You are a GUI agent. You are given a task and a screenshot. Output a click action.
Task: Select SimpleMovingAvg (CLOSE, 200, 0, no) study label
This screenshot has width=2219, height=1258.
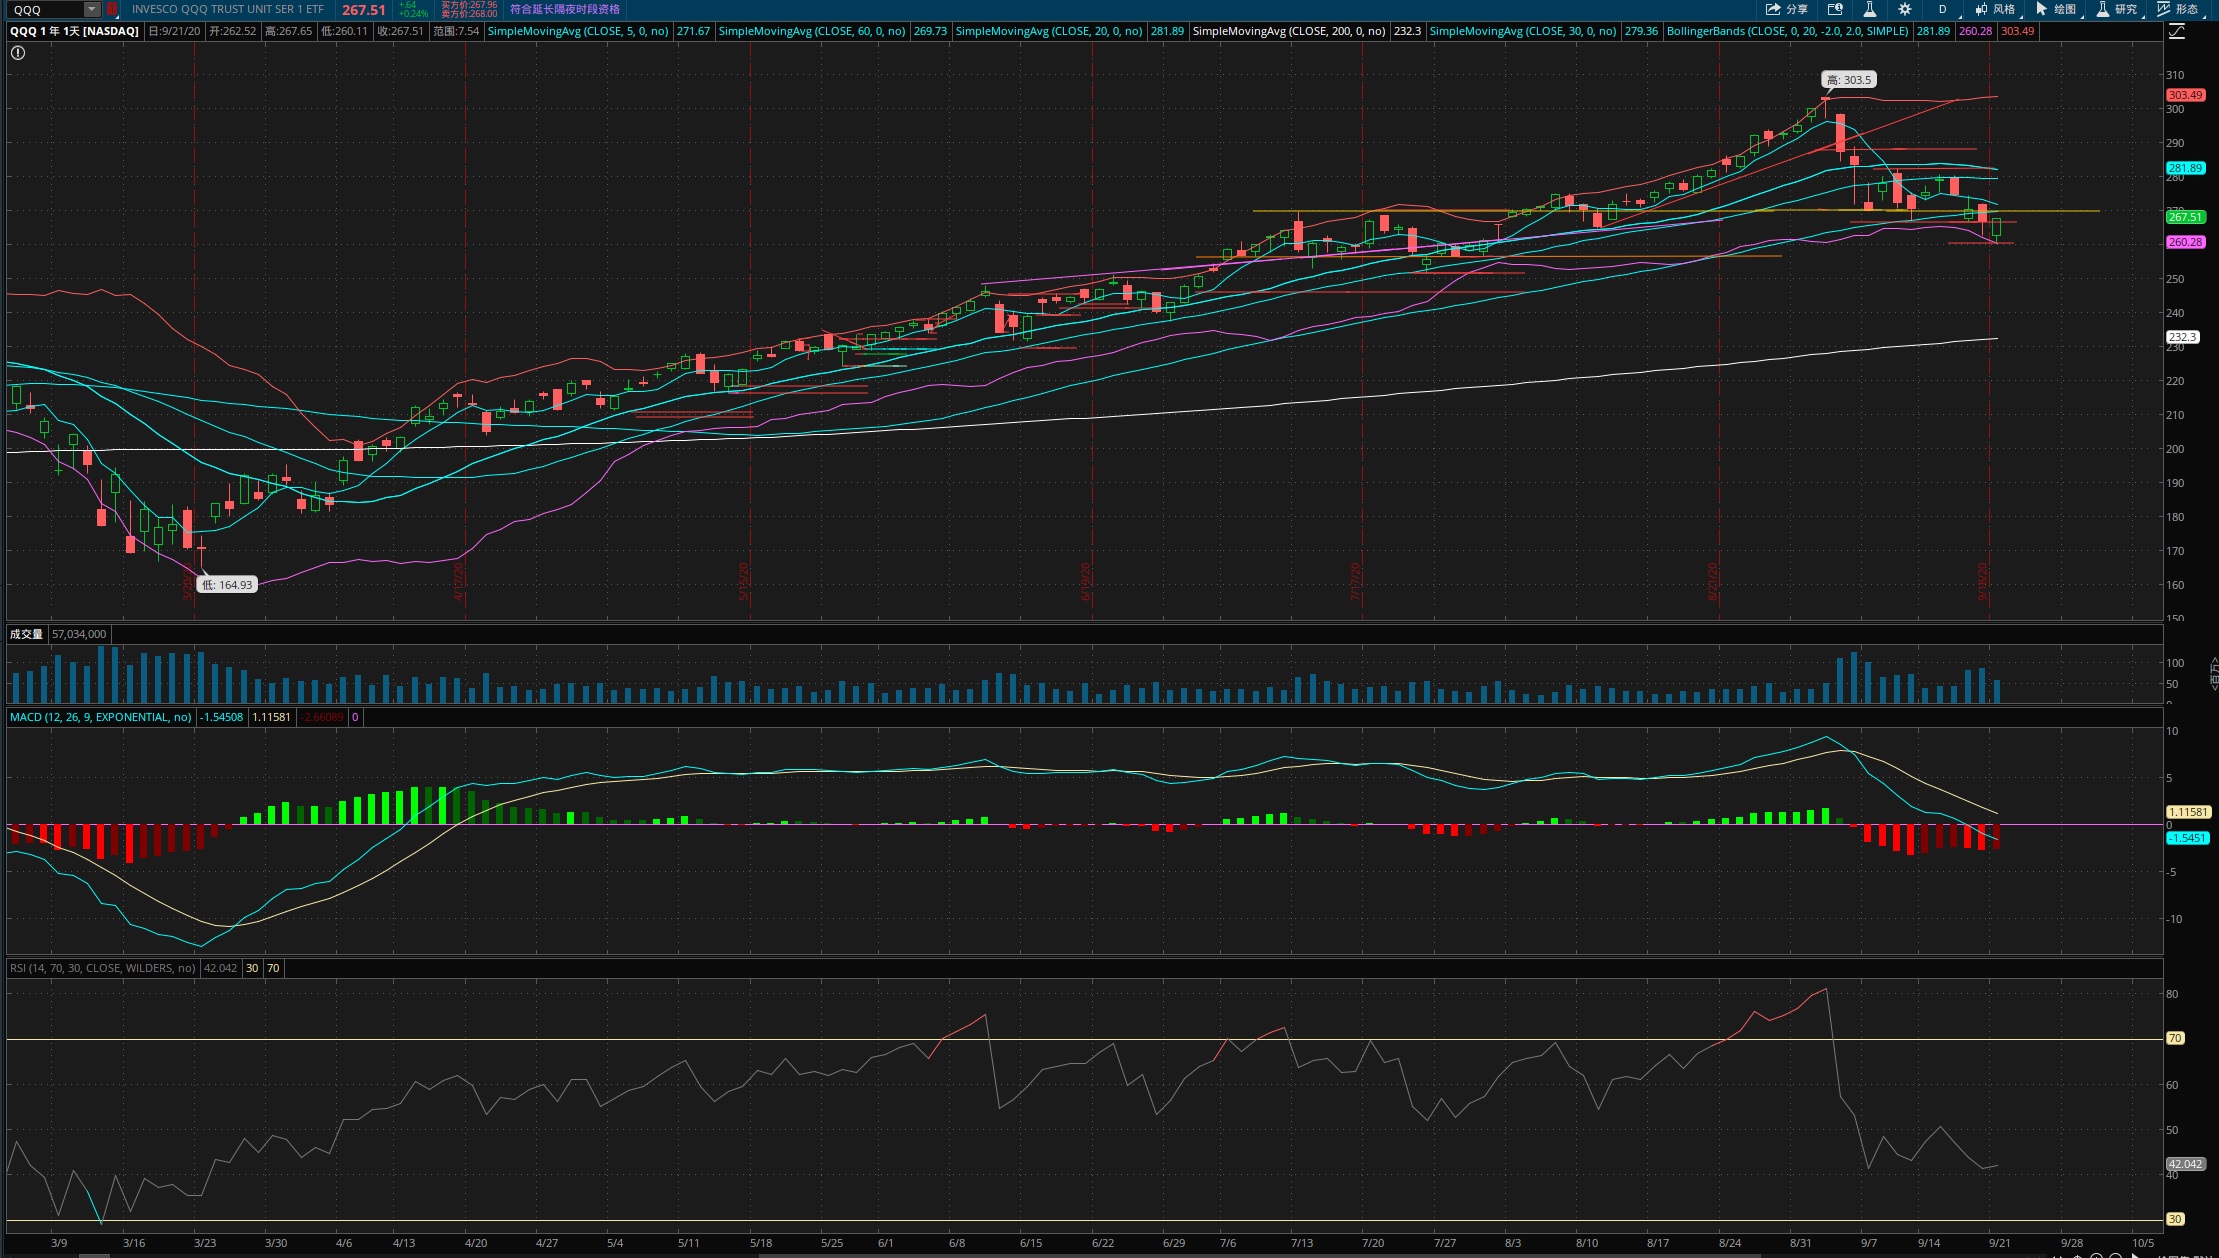click(1289, 31)
